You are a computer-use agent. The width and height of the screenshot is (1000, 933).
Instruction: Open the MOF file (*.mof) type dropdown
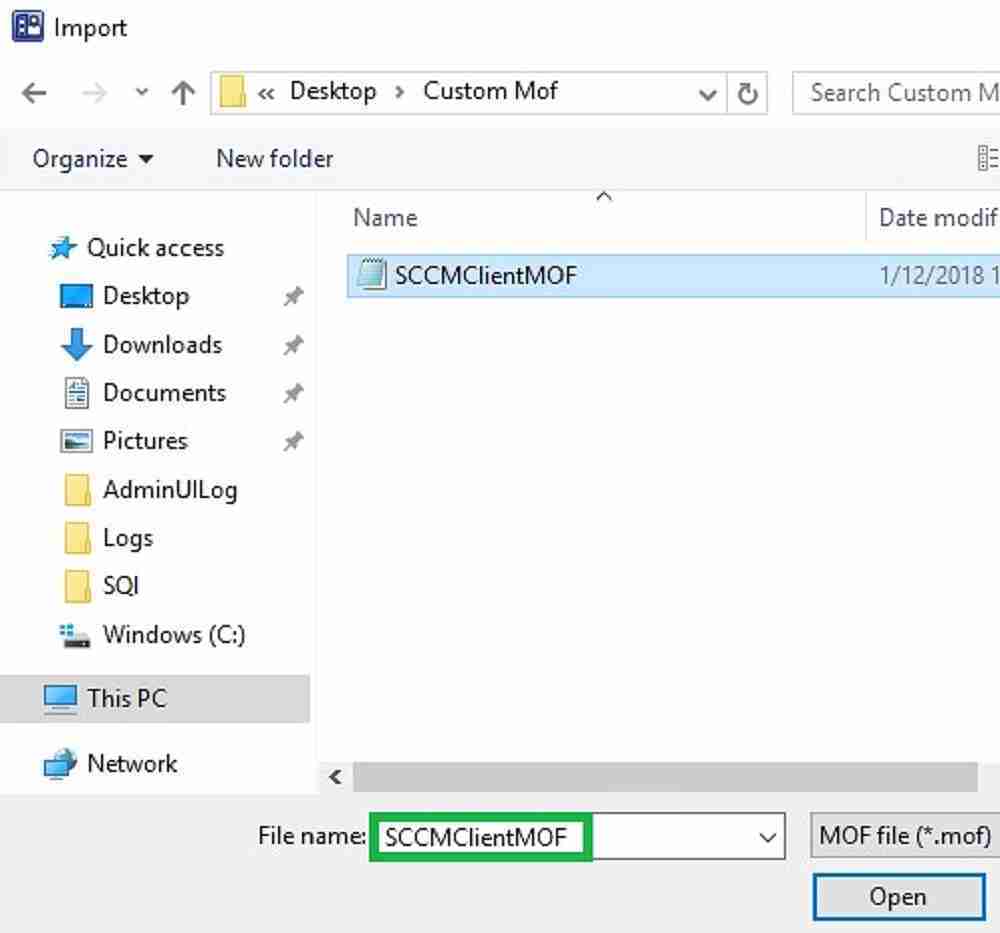pyautogui.click(x=905, y=835)
